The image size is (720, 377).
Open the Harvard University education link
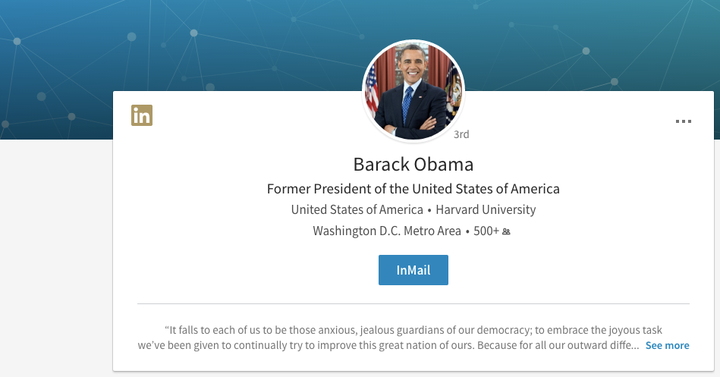pyautogui.click(x=486, y=210)
